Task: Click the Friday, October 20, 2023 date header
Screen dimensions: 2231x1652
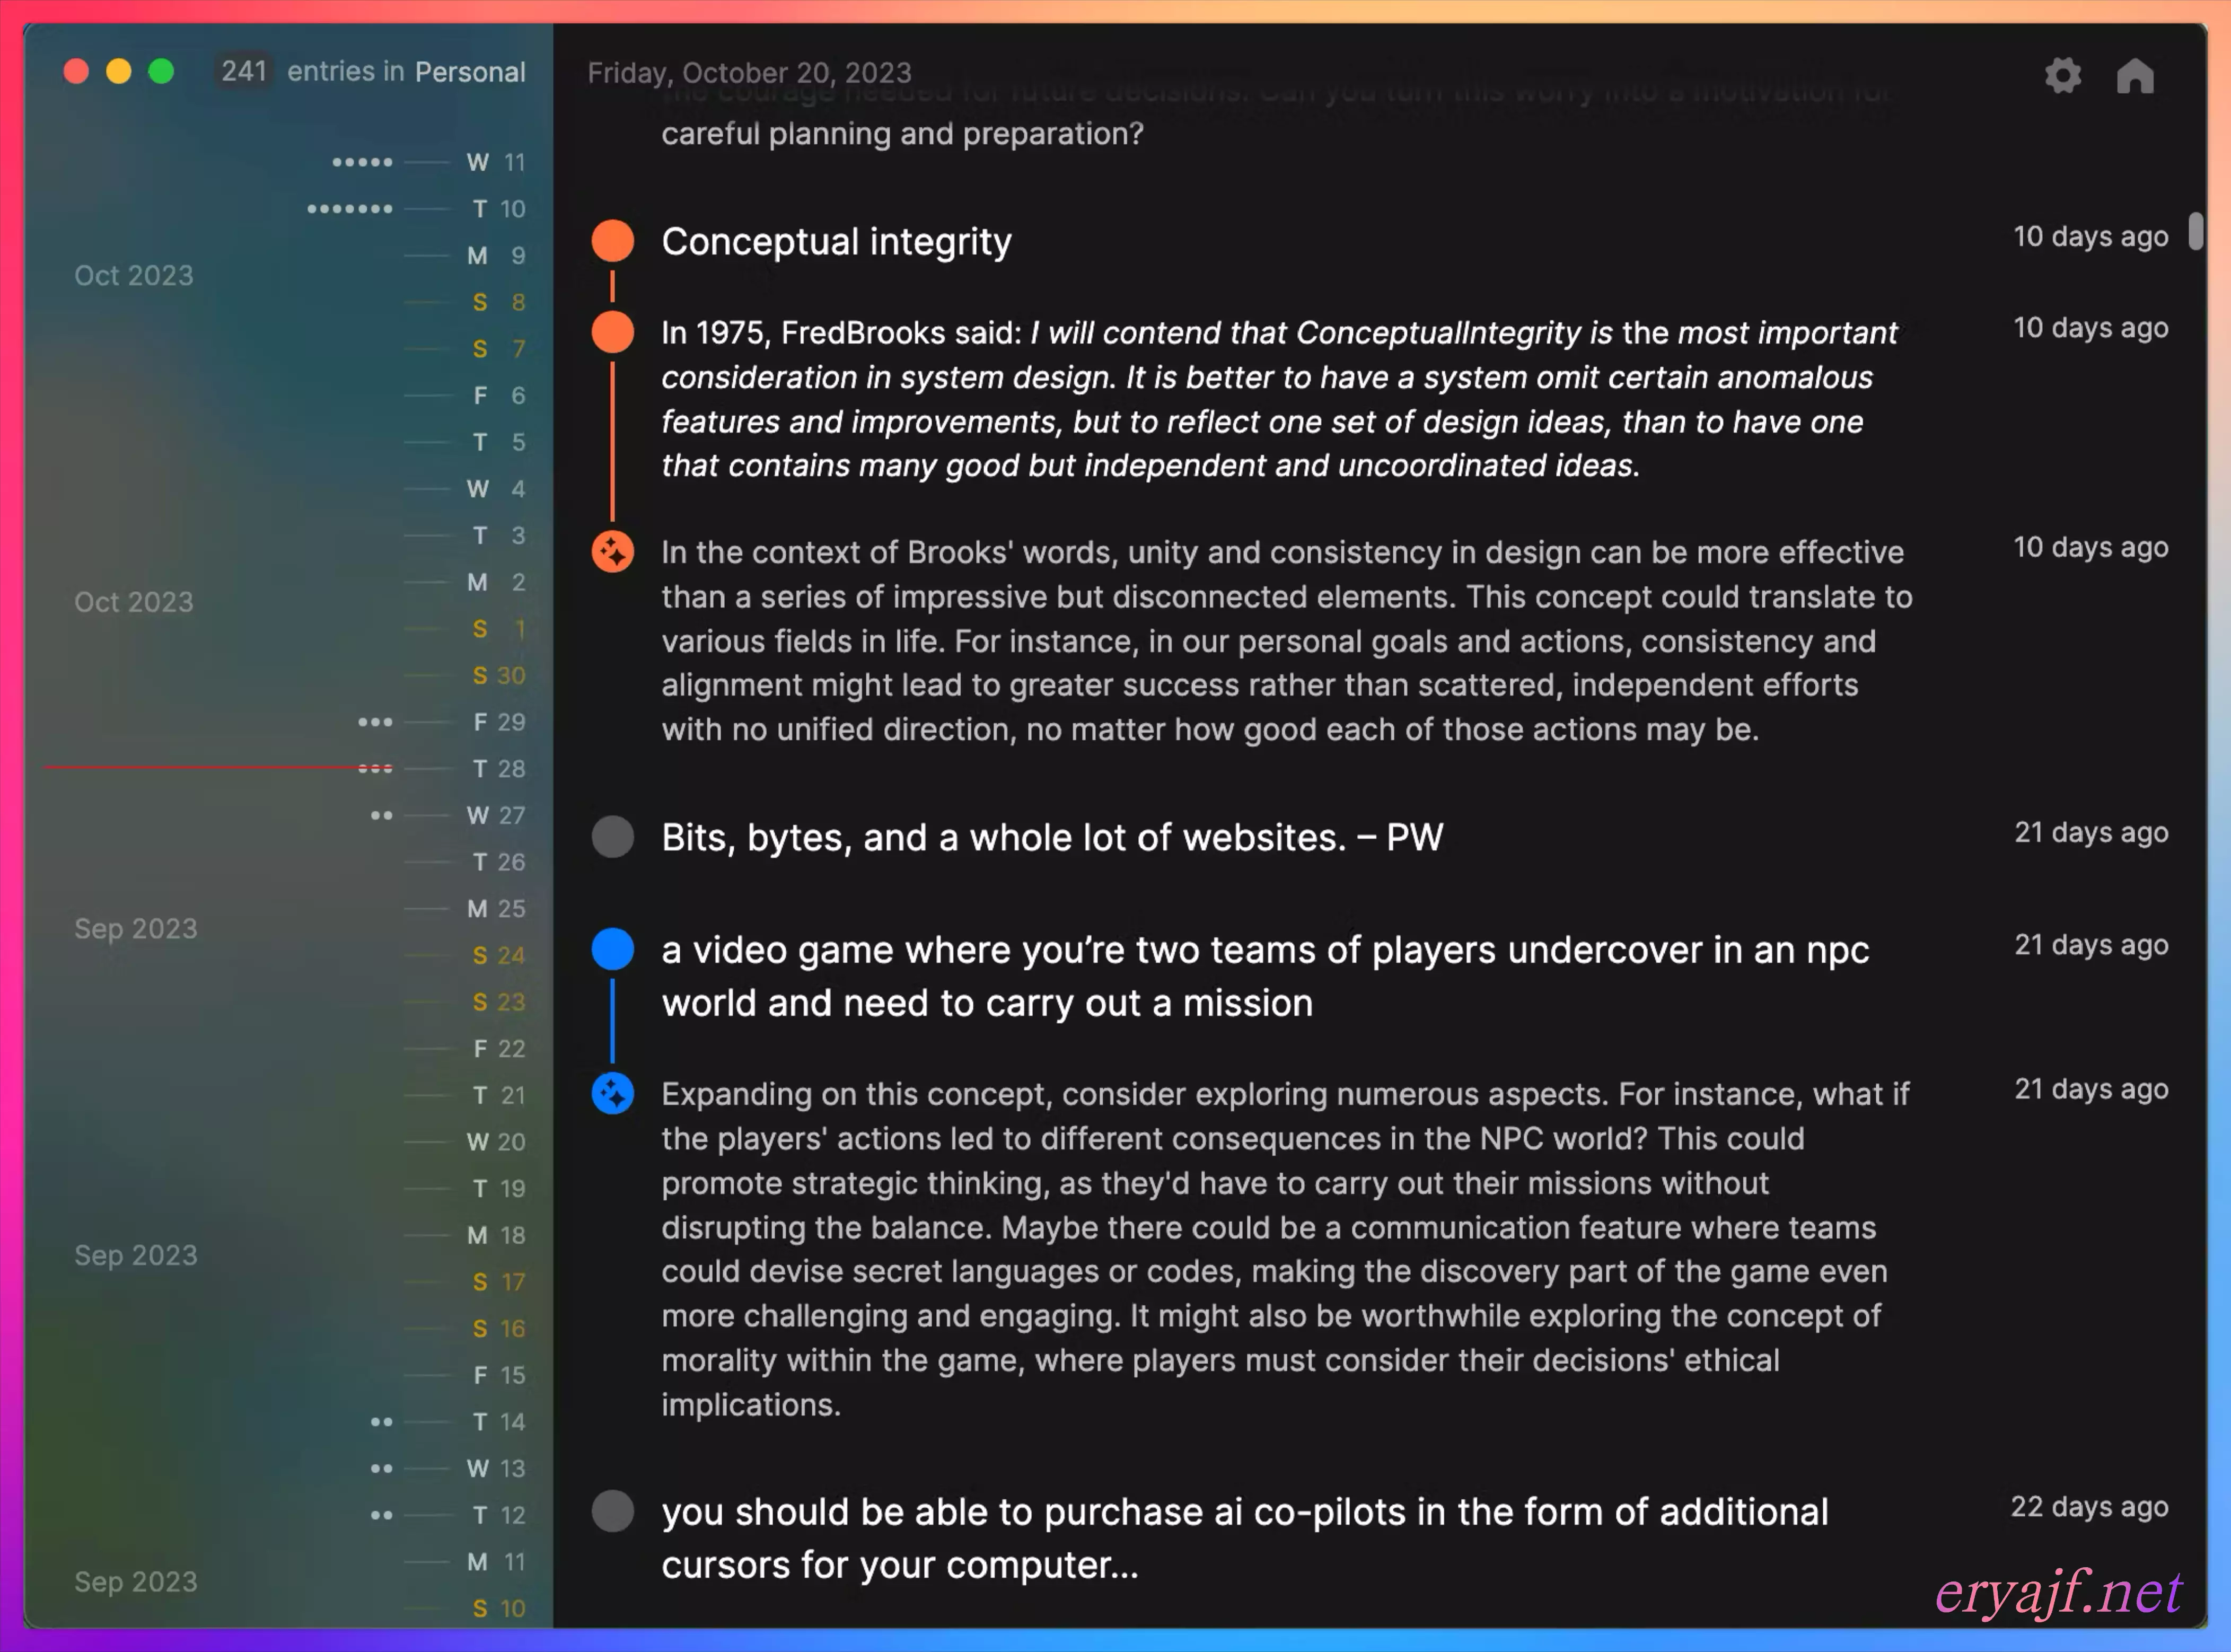Action: tap(749, 73)
